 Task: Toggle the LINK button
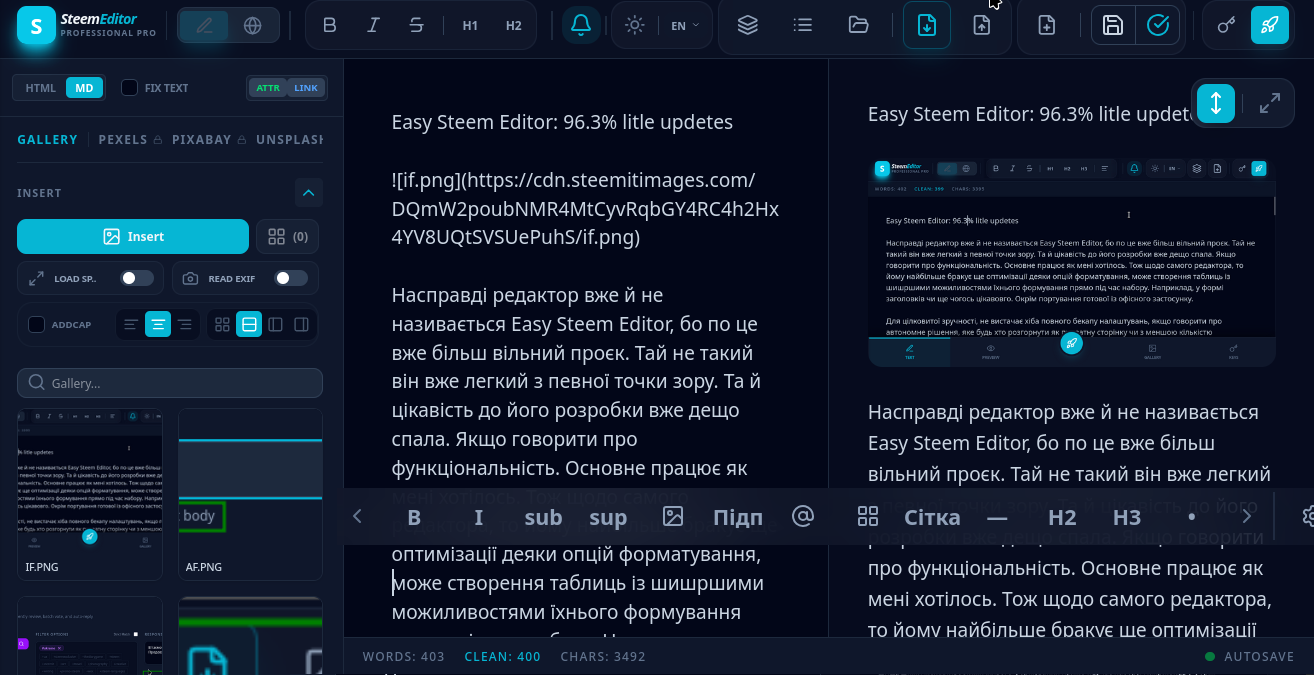306,88
